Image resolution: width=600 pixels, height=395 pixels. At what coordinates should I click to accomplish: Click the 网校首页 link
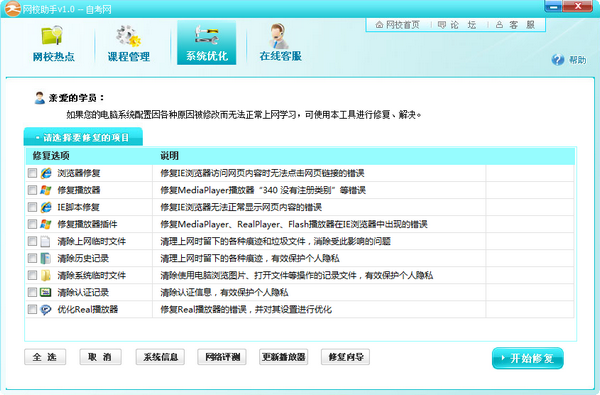[x=398, y=25]
